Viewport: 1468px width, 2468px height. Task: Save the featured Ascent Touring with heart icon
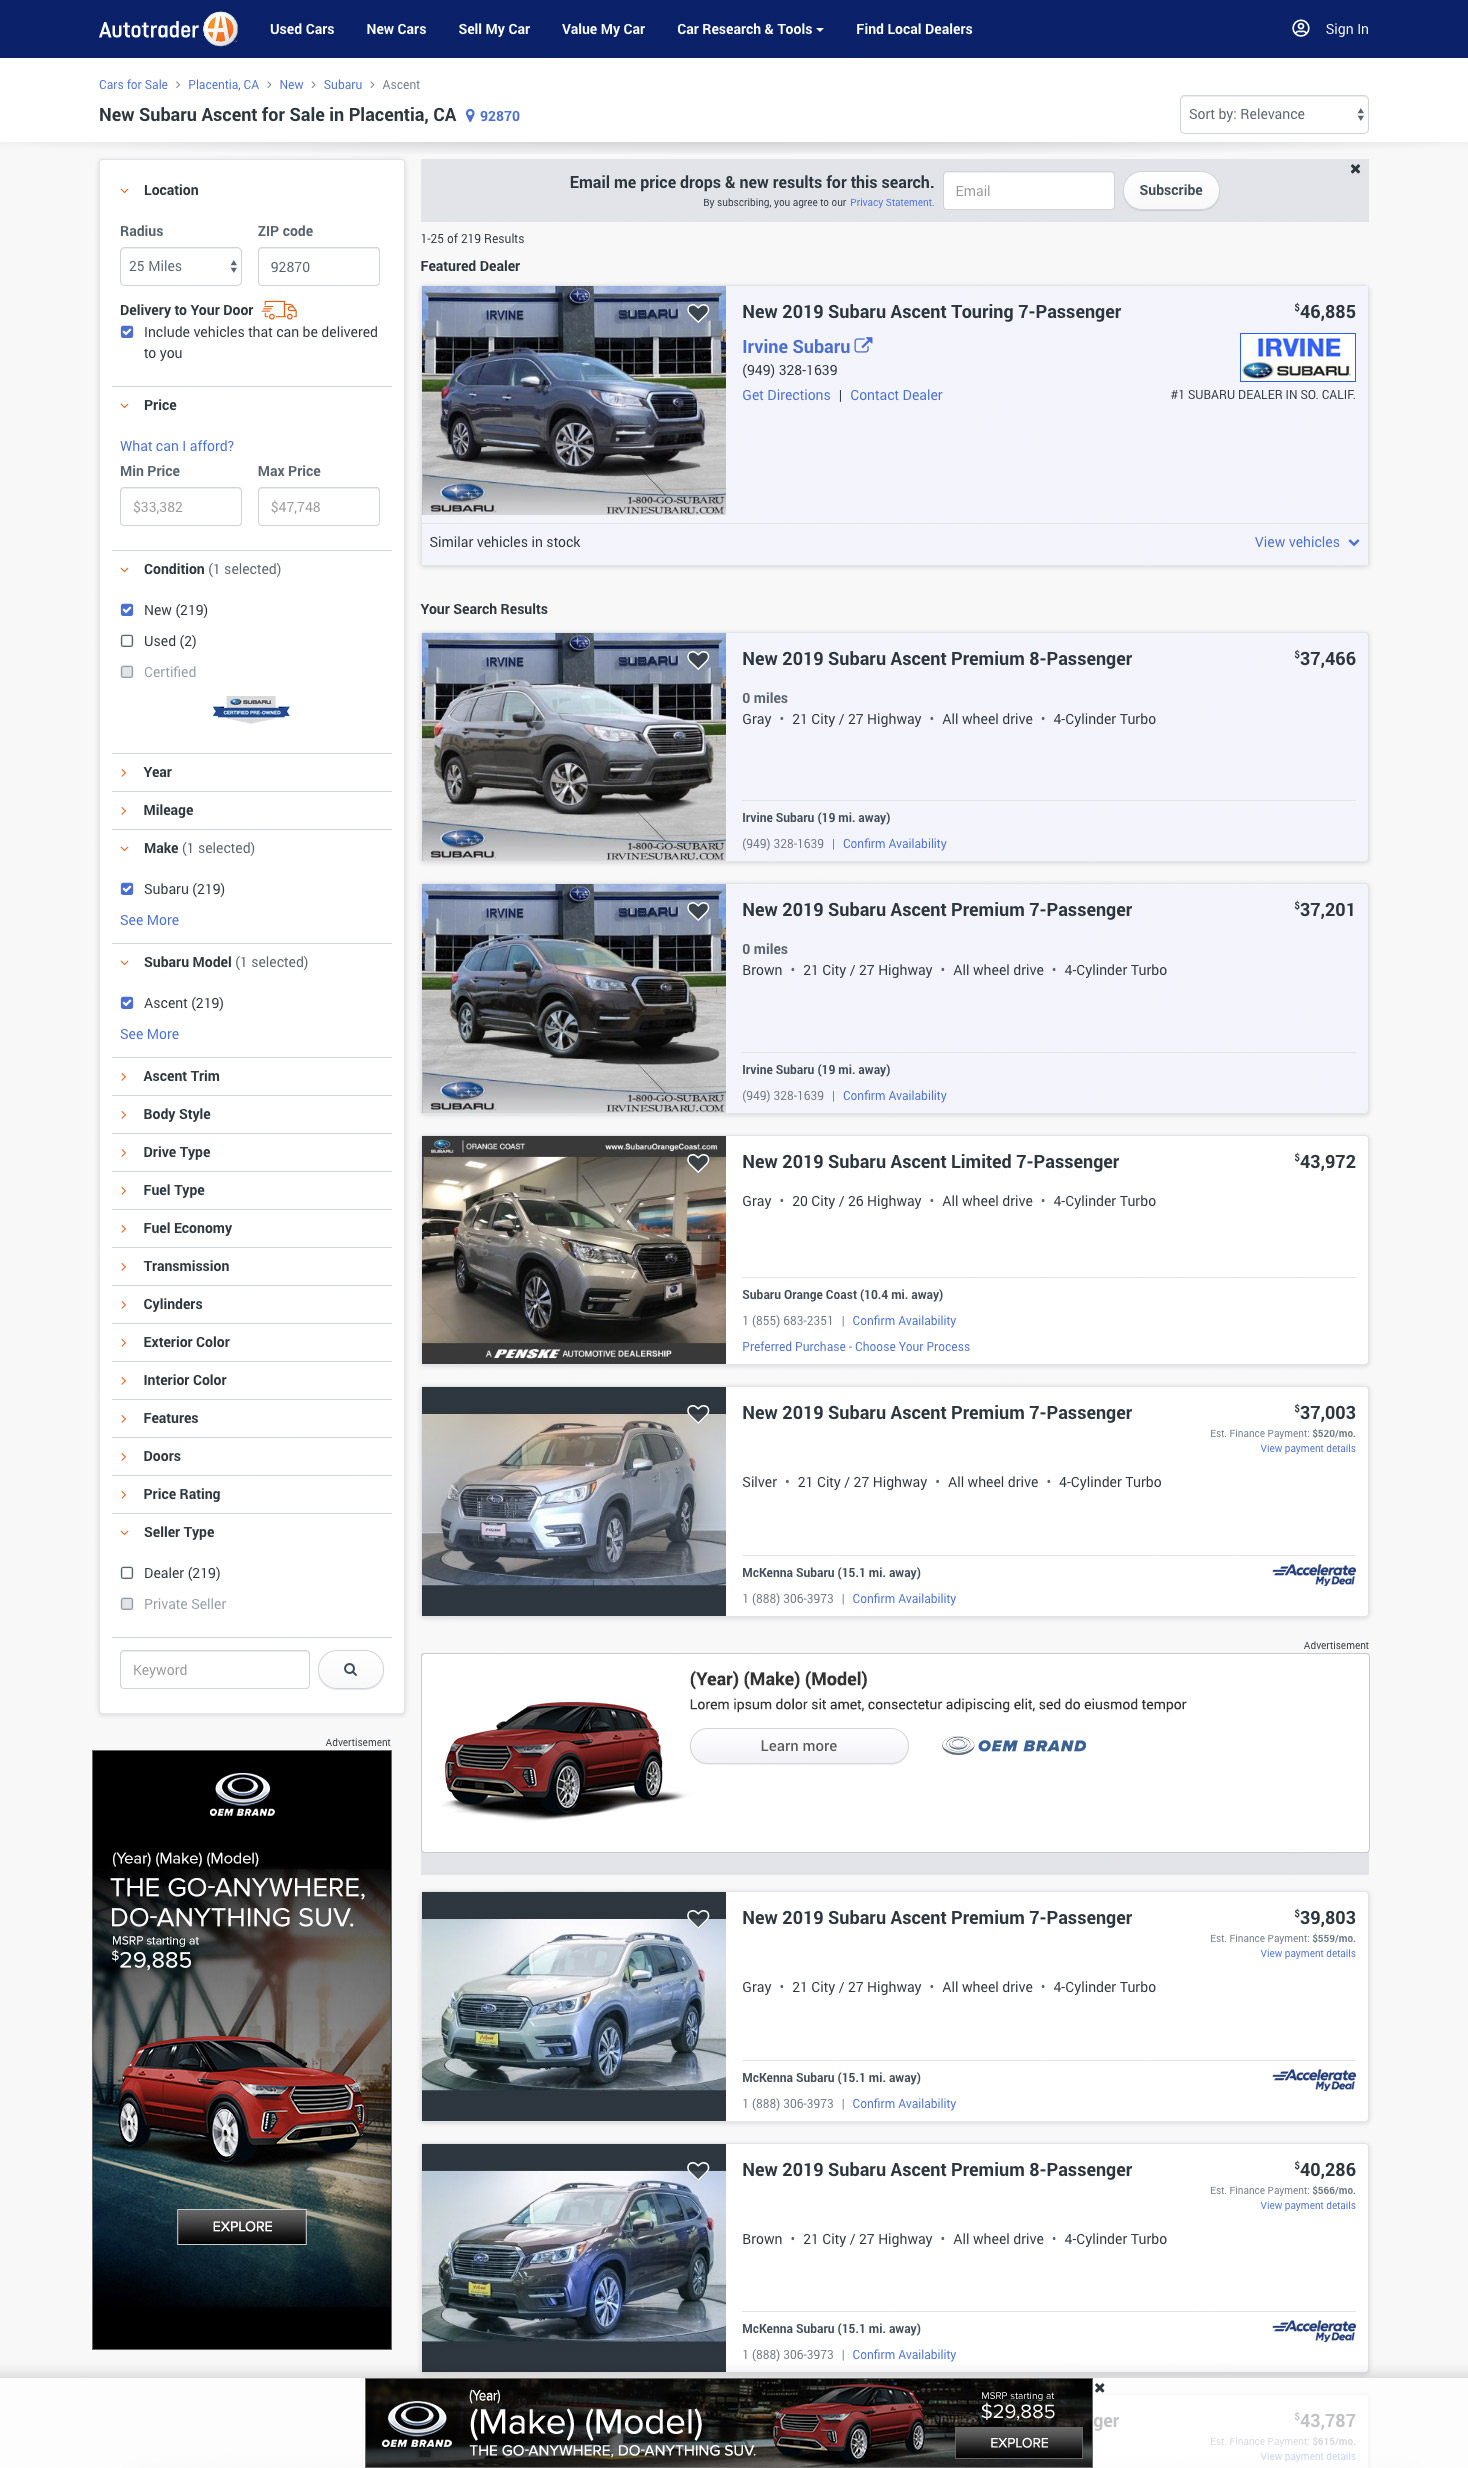pyautogui.click(x=698, y=313)
